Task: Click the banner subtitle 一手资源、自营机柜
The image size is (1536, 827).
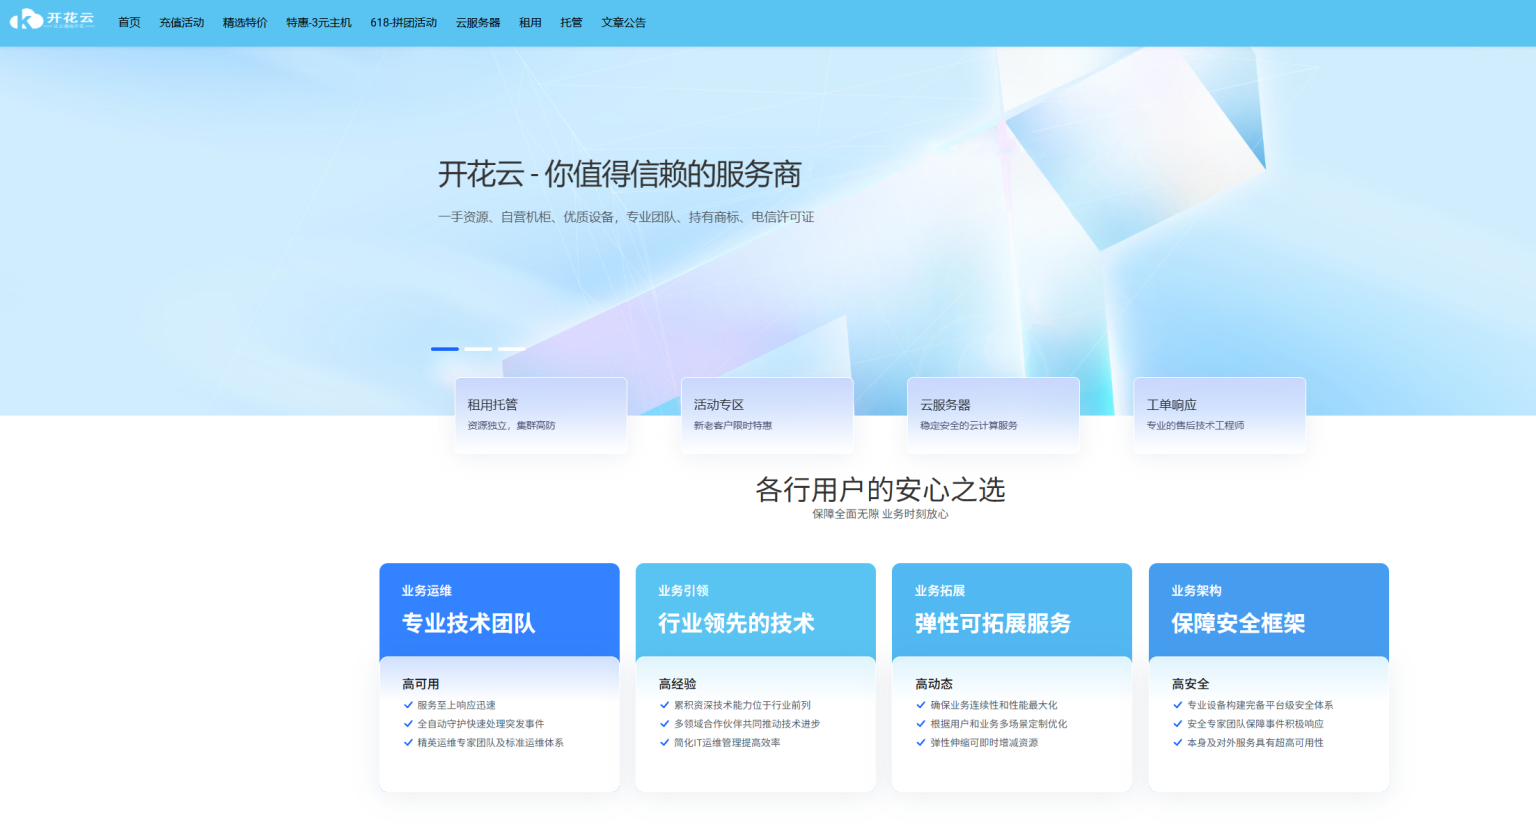Action: tap(625, 217)
